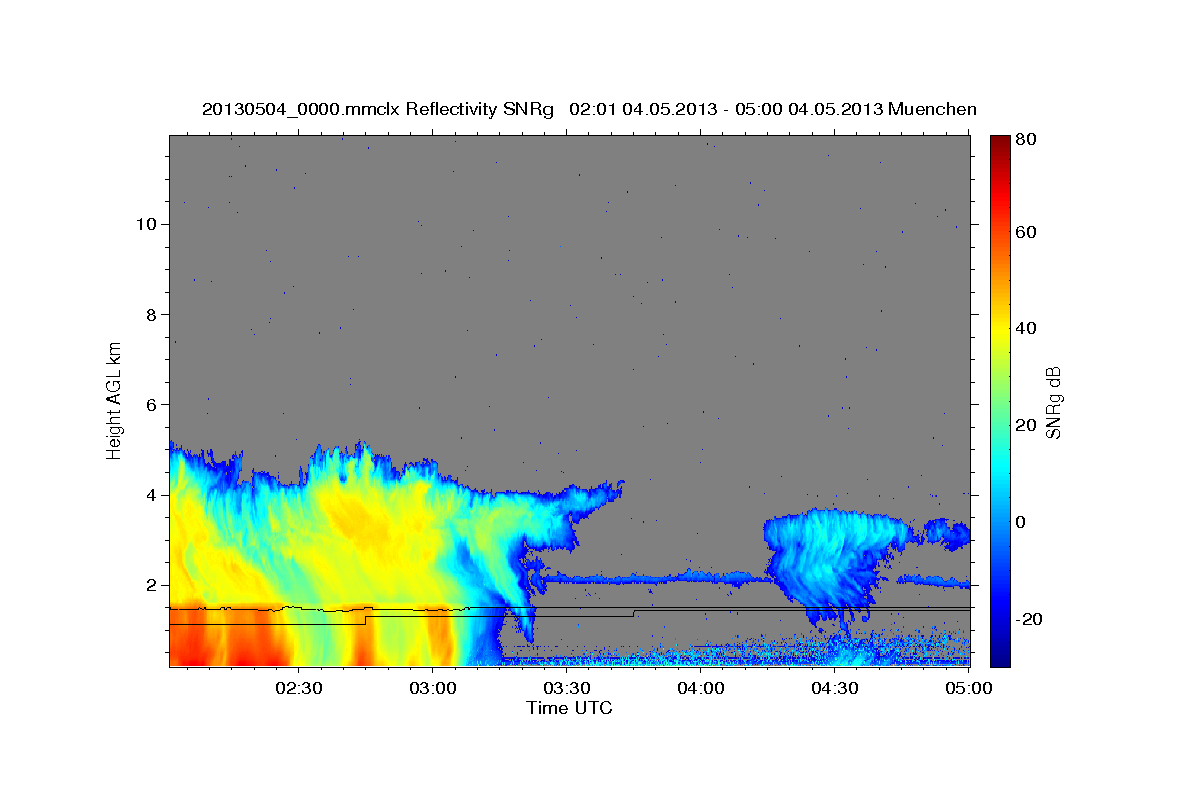Image resolution: width=1200 pixels, height=800 pixels.
Task: Click the height tick label 4
Action: coord(151,495)
